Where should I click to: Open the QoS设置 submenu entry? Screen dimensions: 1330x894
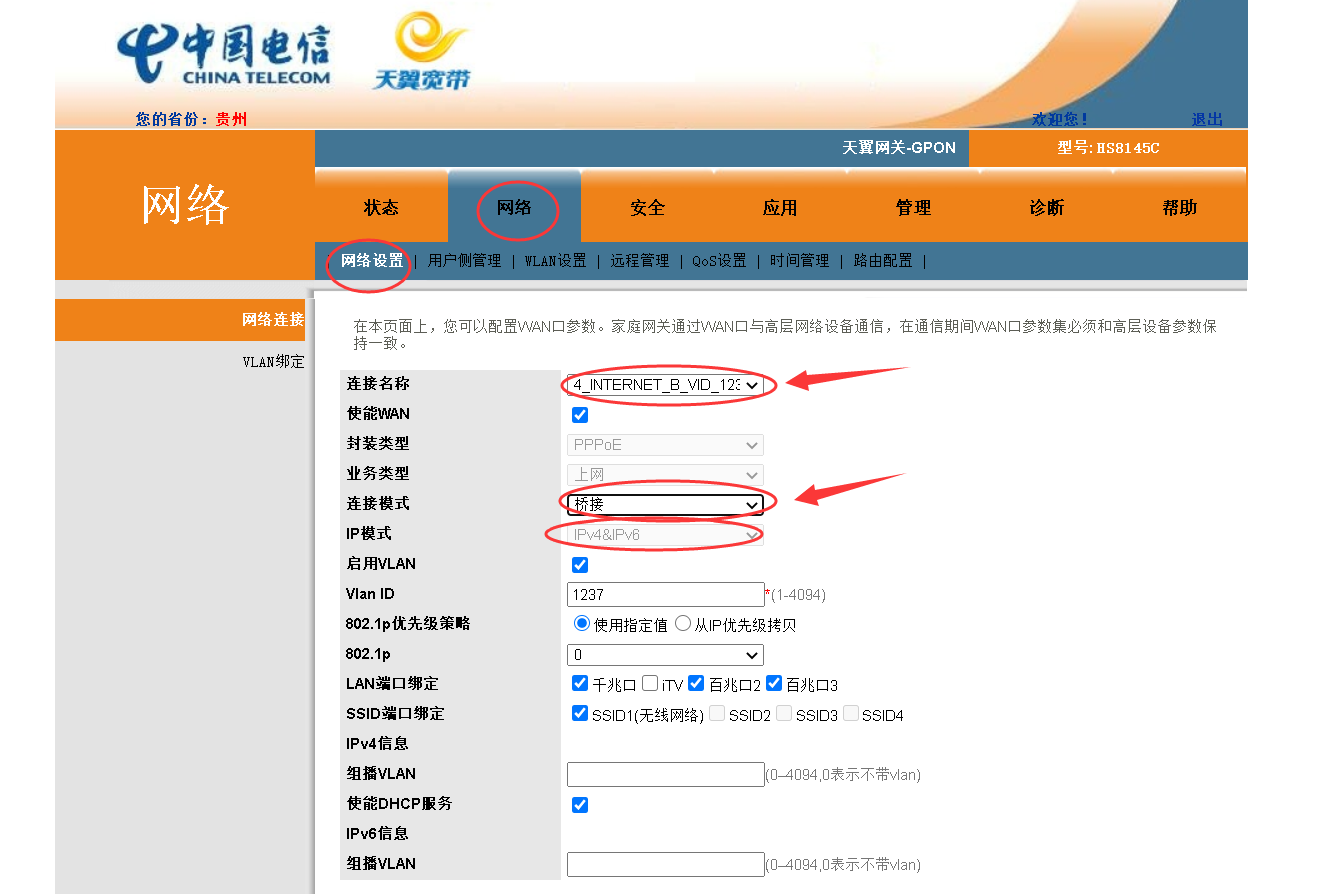721,260
